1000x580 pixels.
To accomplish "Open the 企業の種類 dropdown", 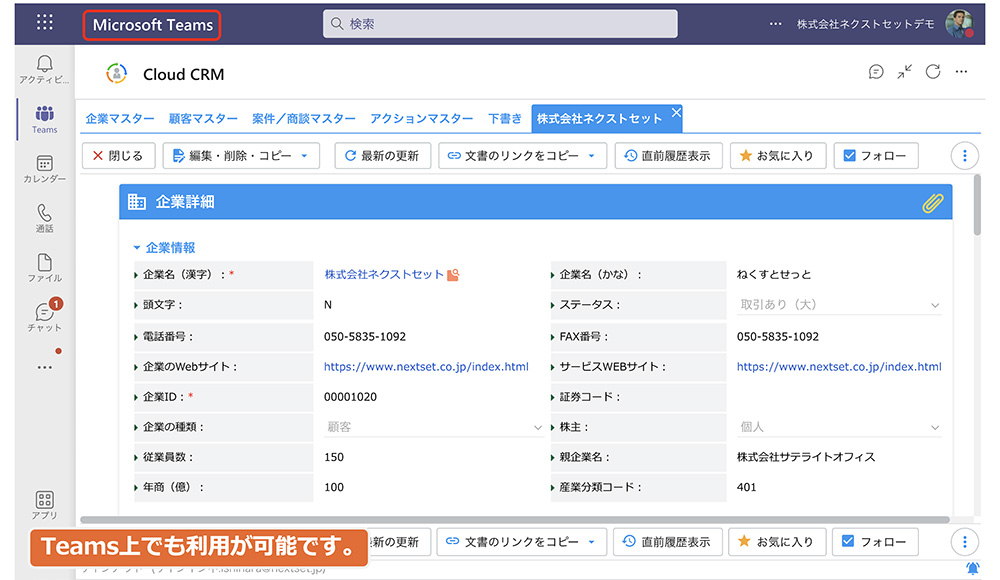I will click(434, 427).
